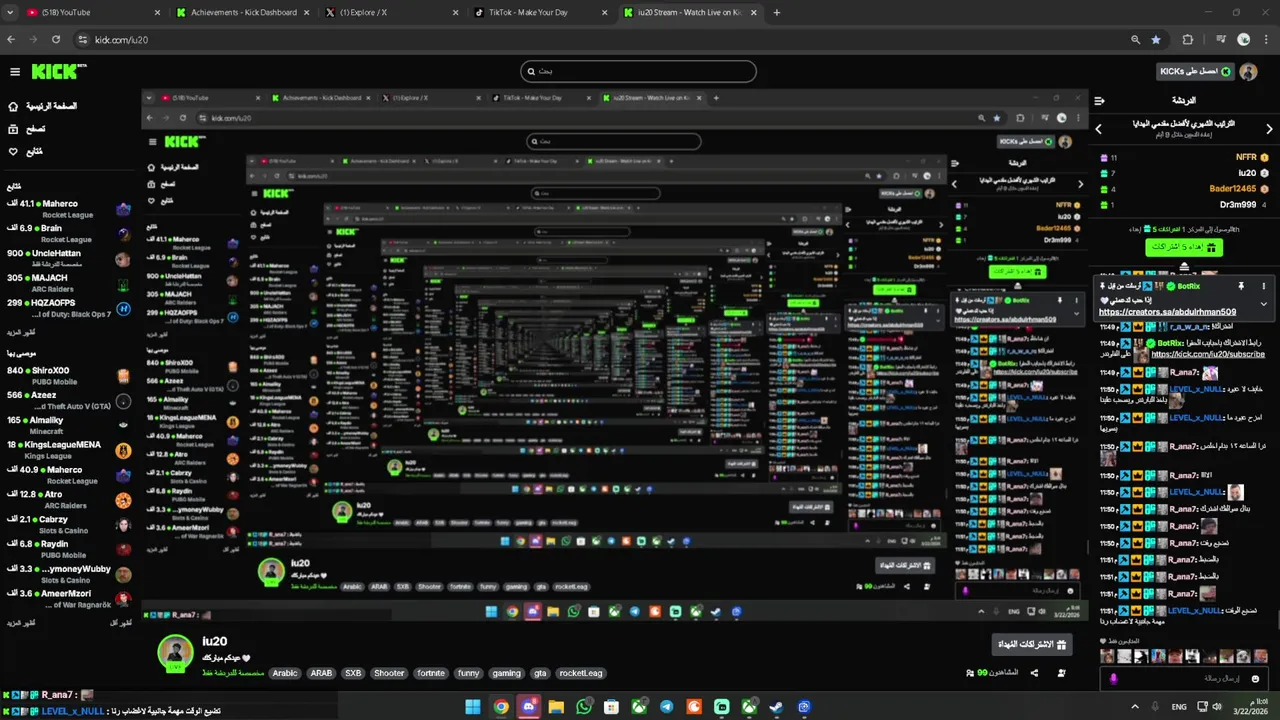The height and width of the screenshot is (720, 1280).
Task: Click the gaming stream tag
Action: pyautogui.click(x=506, y=673)
